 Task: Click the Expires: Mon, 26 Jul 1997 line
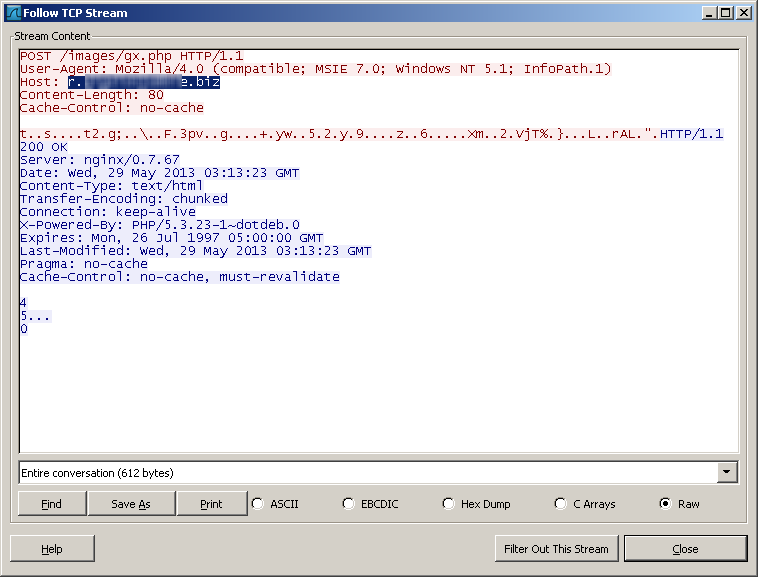tap(172, 238)
